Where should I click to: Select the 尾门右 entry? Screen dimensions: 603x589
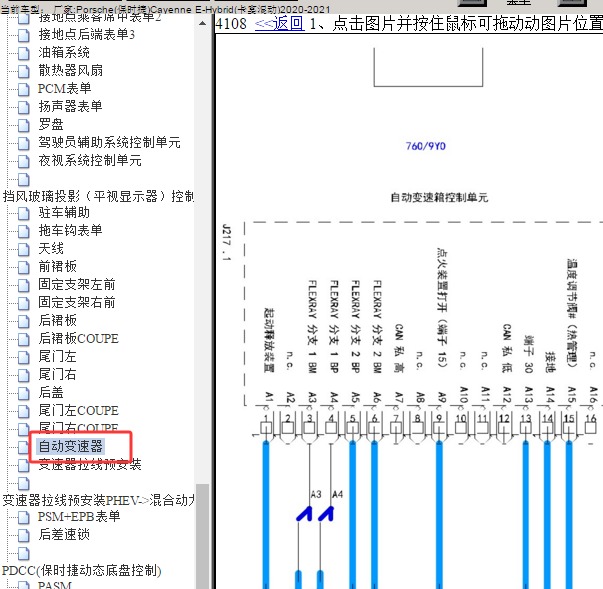coord(57,374)
